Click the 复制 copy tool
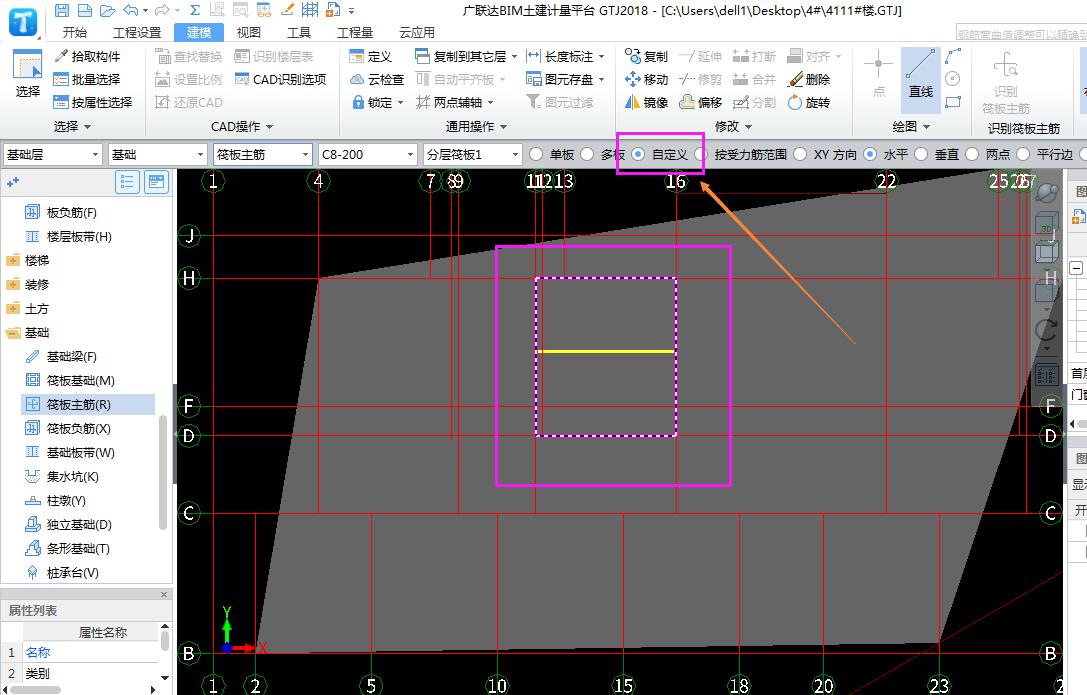The height and width of the screenshot is (695, 1087). coord(646,56)
